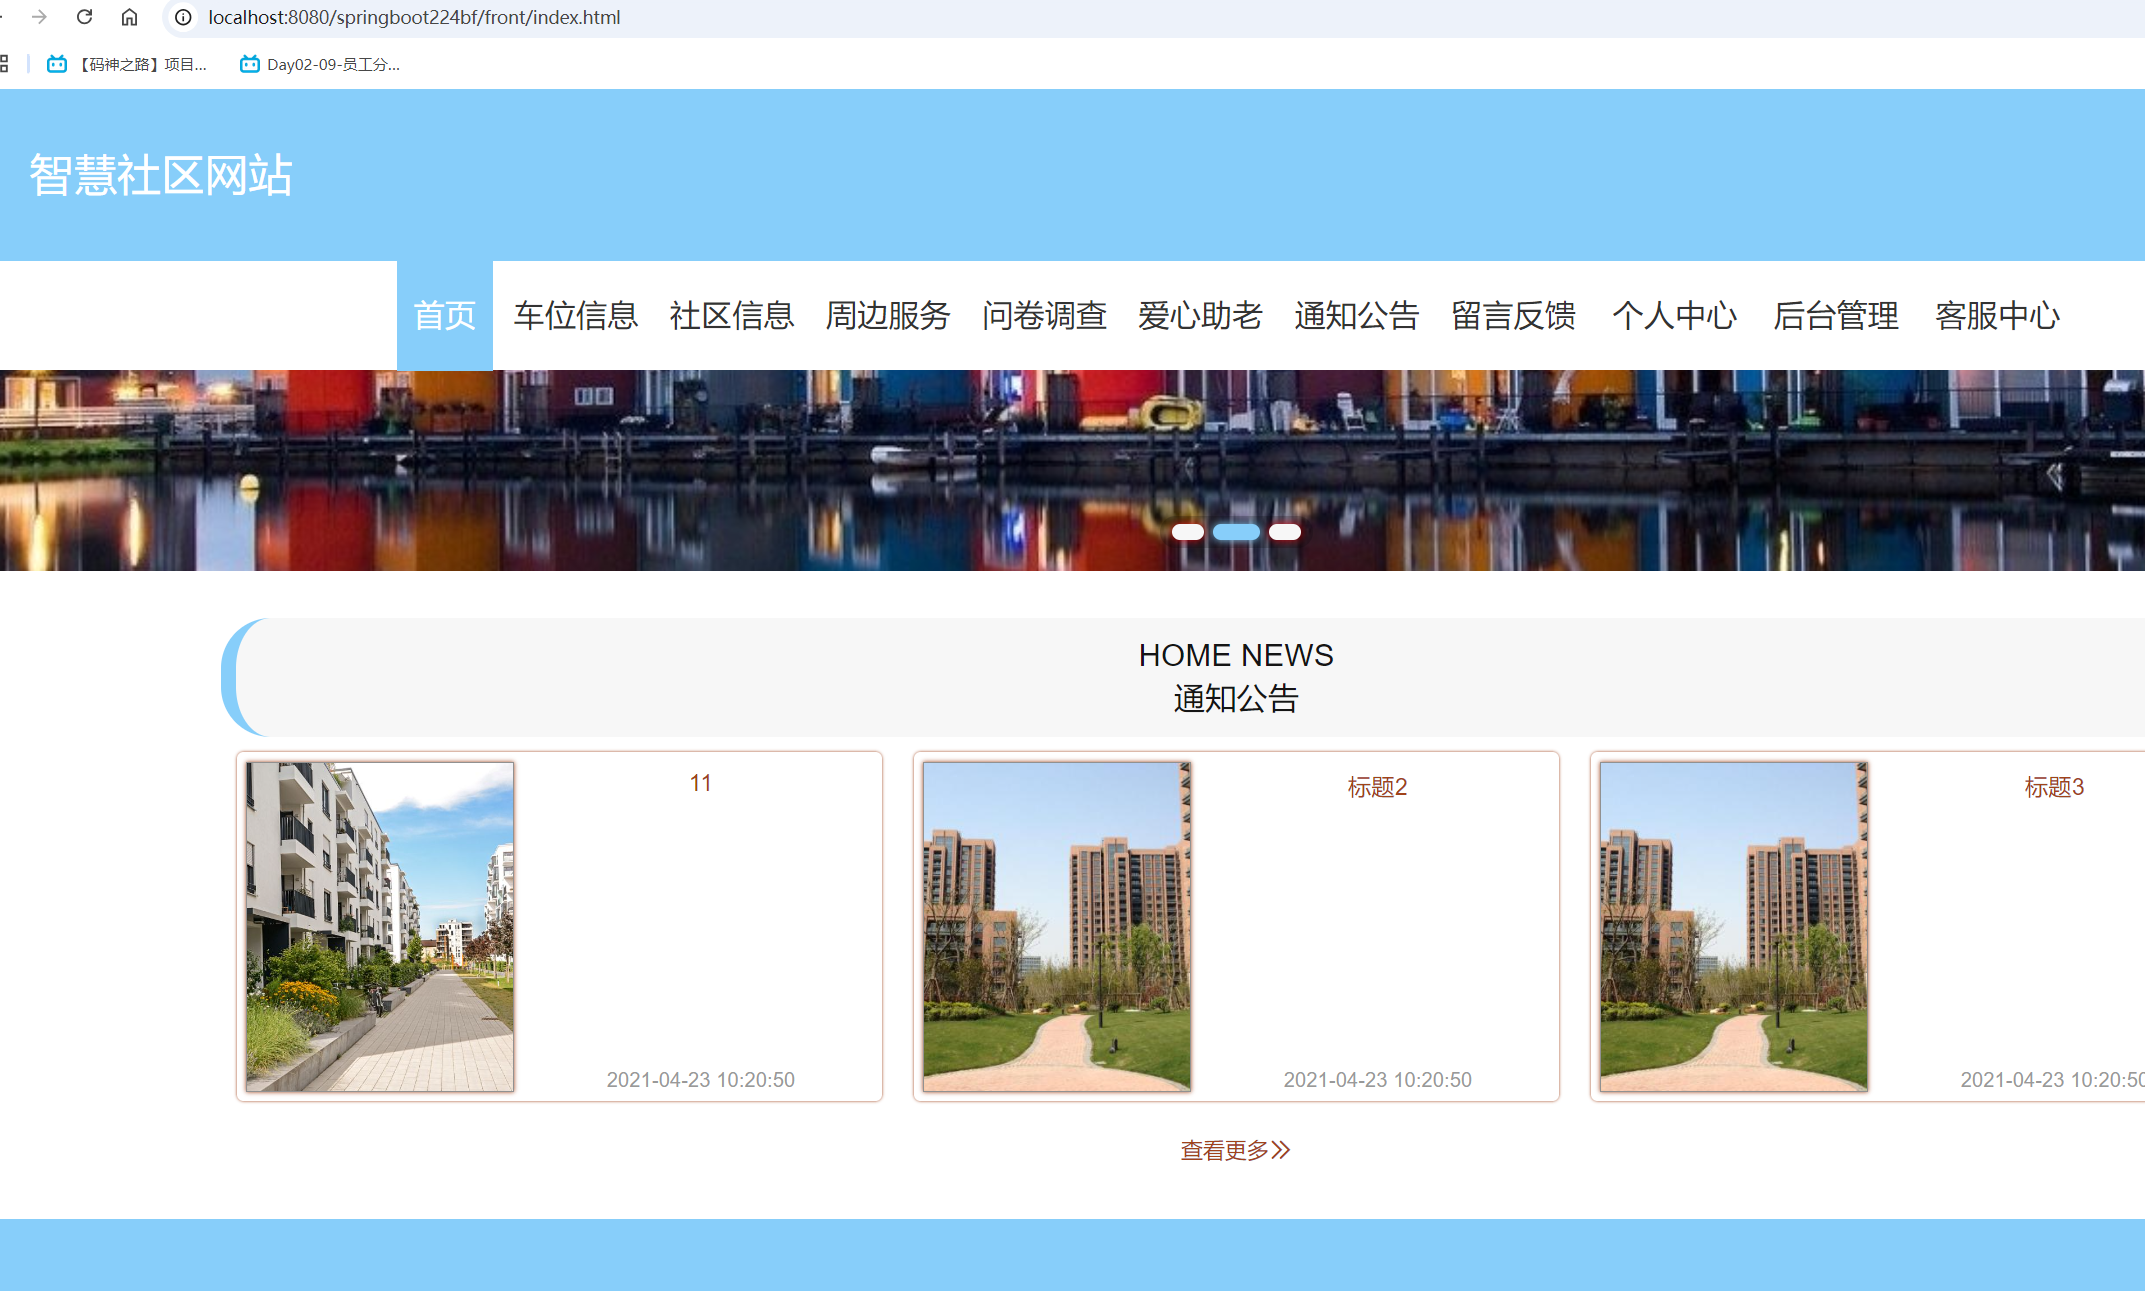The image size is (2145, 1291).
Task: Select 客服中心 in the navbar
Action: tap(1997, 315)
